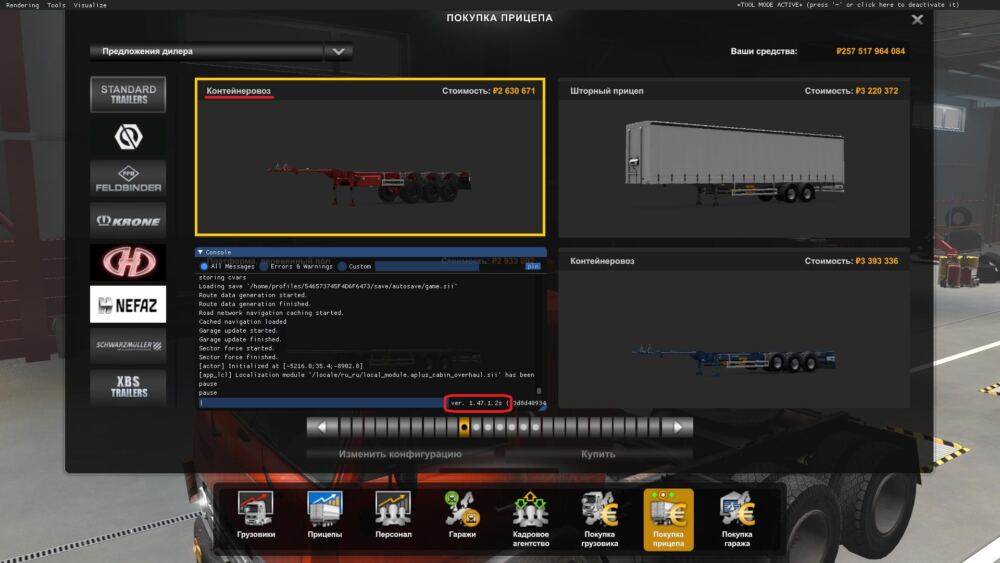Select the NEFAZ trailer brand logo
This screenshot has width=1000, height=563.
tap(128, 304)
